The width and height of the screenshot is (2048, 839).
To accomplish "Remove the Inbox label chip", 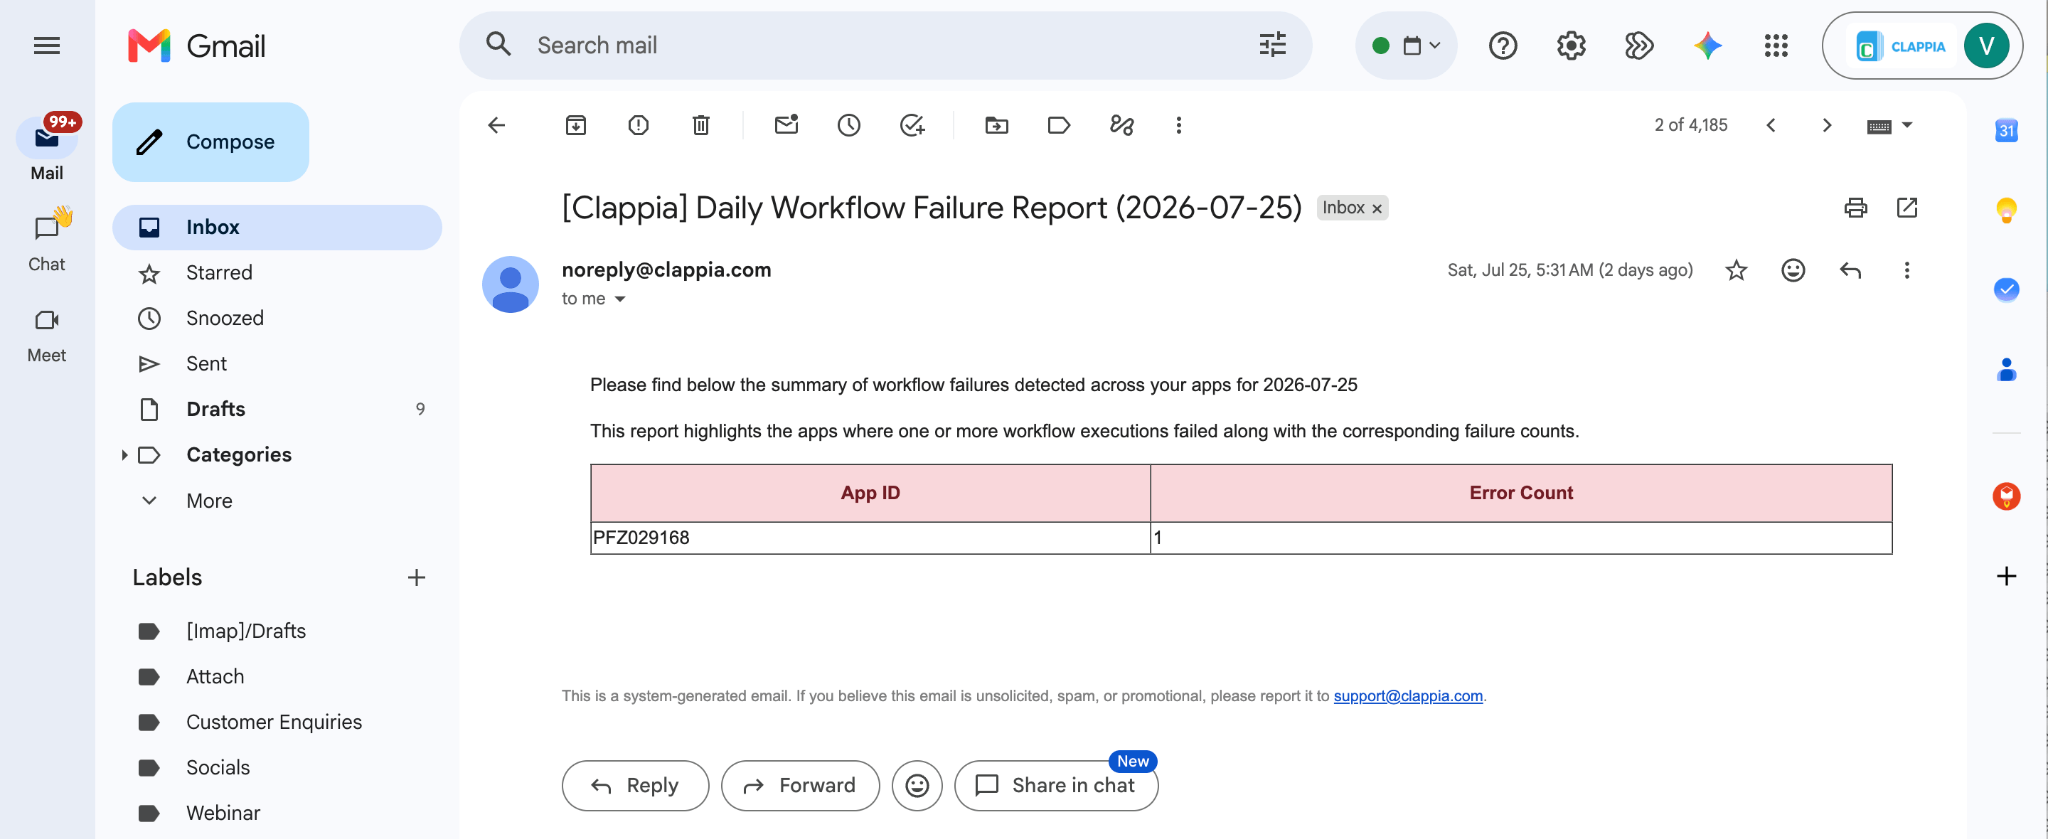I will pyautogui.click(x=1377, y=209).
